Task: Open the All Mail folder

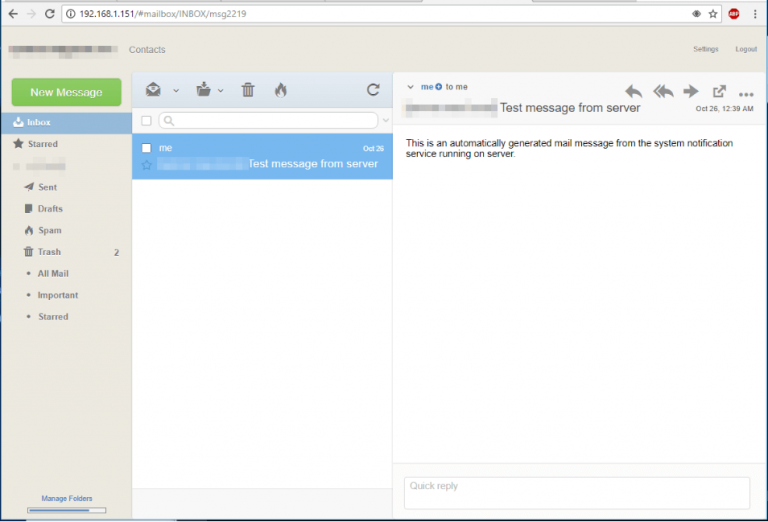Action: [x=53, y=273]
